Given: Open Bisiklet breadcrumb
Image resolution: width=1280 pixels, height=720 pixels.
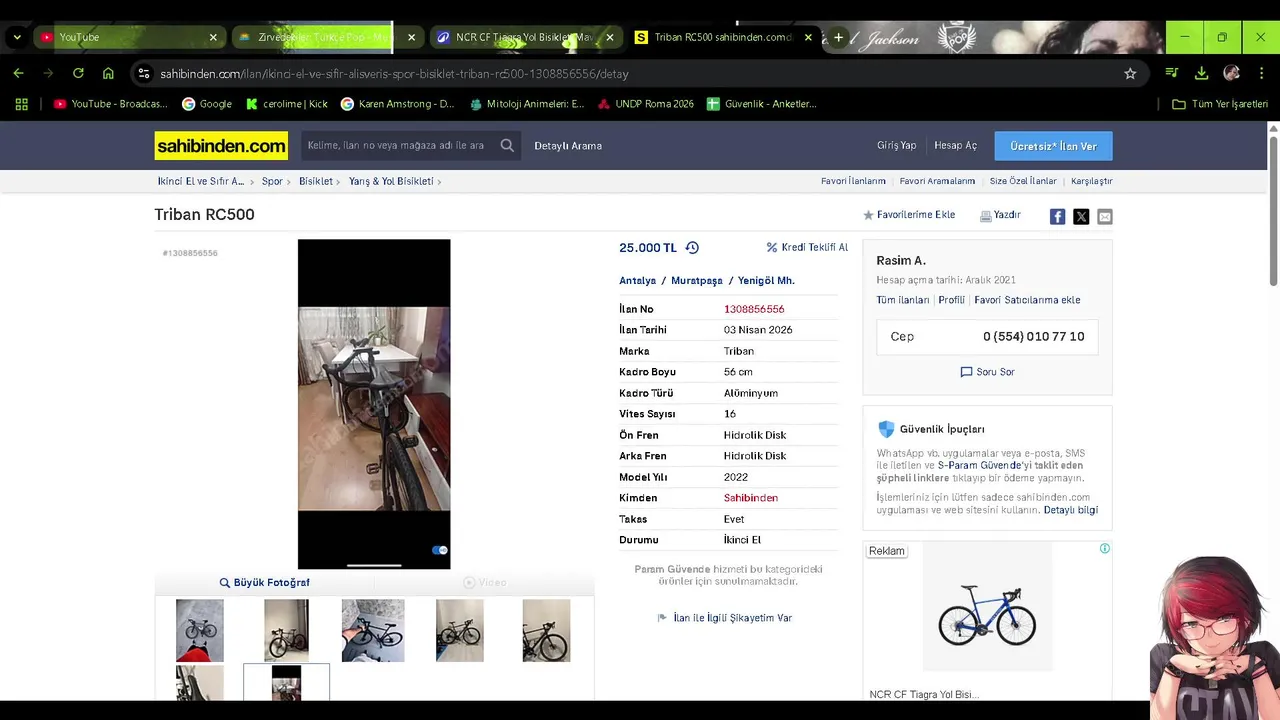Looking at the screenshot, I should point(316,181).
